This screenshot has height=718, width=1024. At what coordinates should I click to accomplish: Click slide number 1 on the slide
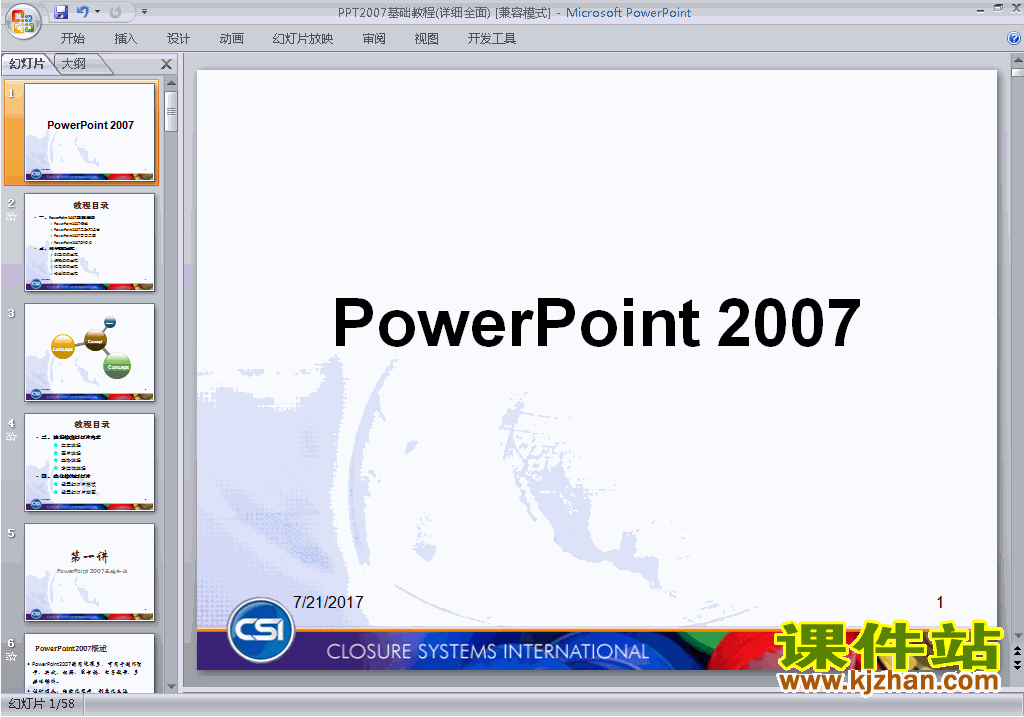[940, 602]
